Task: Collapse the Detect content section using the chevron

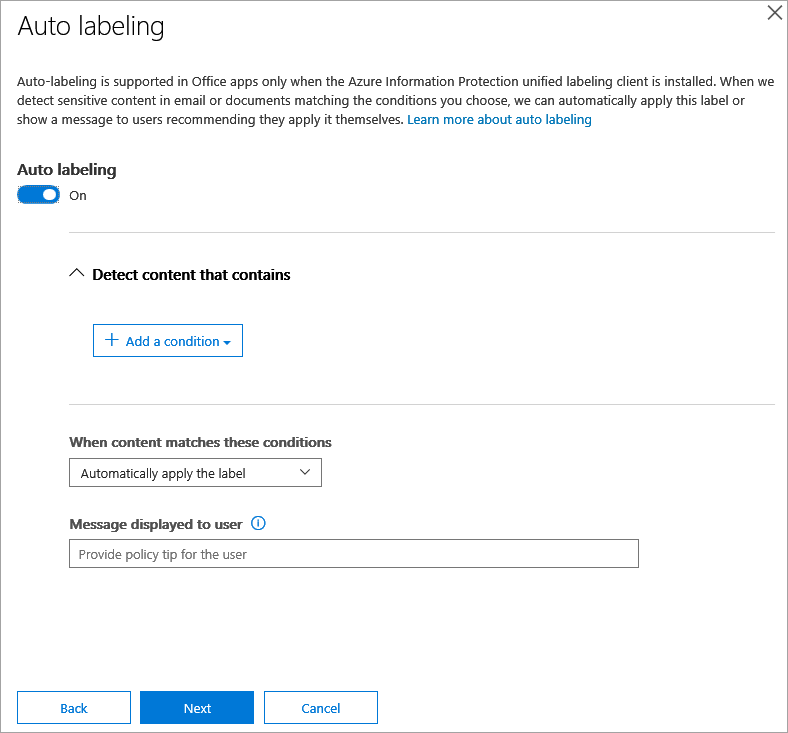Action: pos(76,273)
